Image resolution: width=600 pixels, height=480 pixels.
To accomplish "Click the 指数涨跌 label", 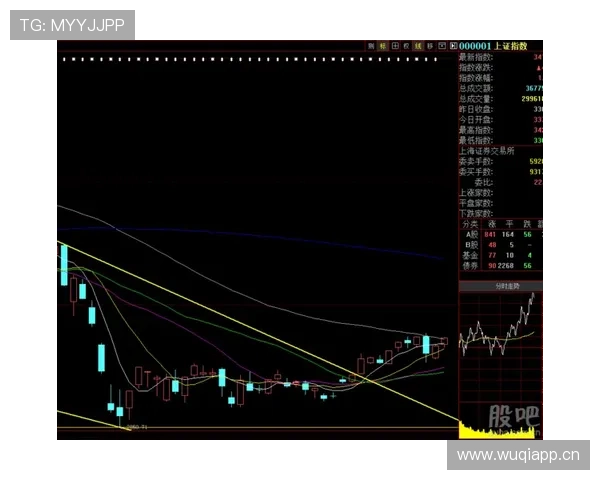I will click(x=476, y=68).
